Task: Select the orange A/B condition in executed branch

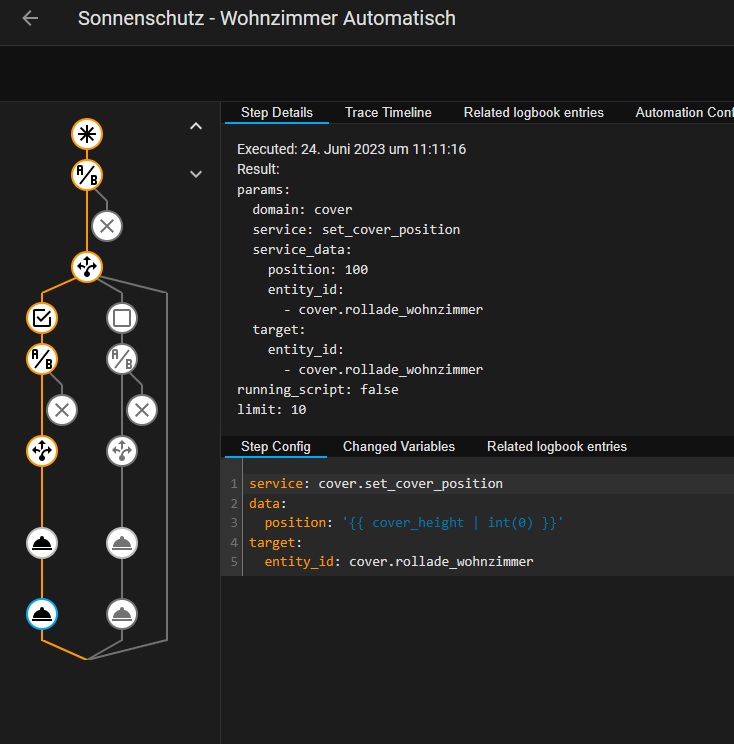Action: click(x=42, y=358)
